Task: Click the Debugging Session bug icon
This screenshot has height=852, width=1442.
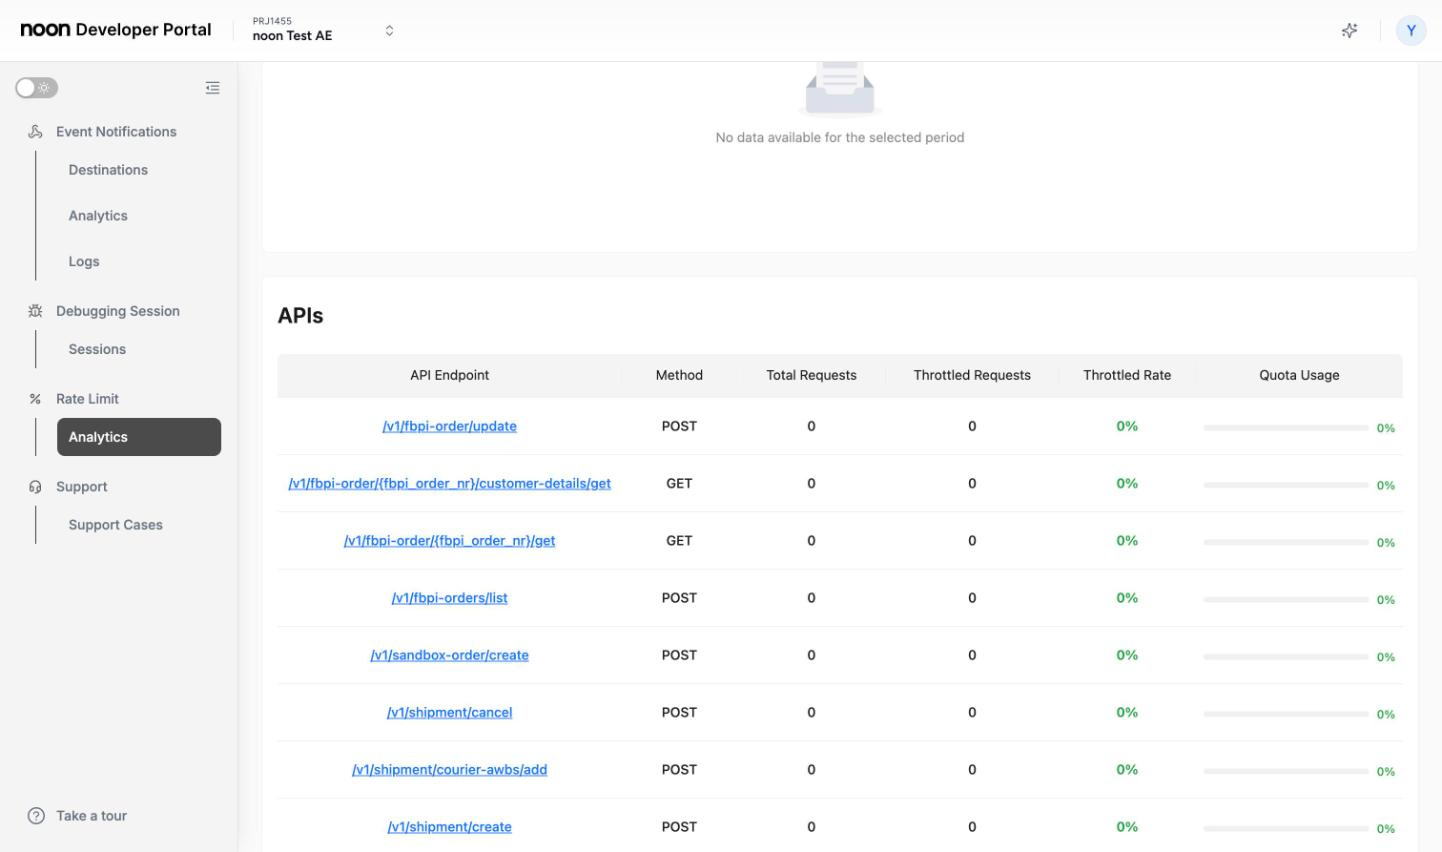Action: click(x=36, y=311)
